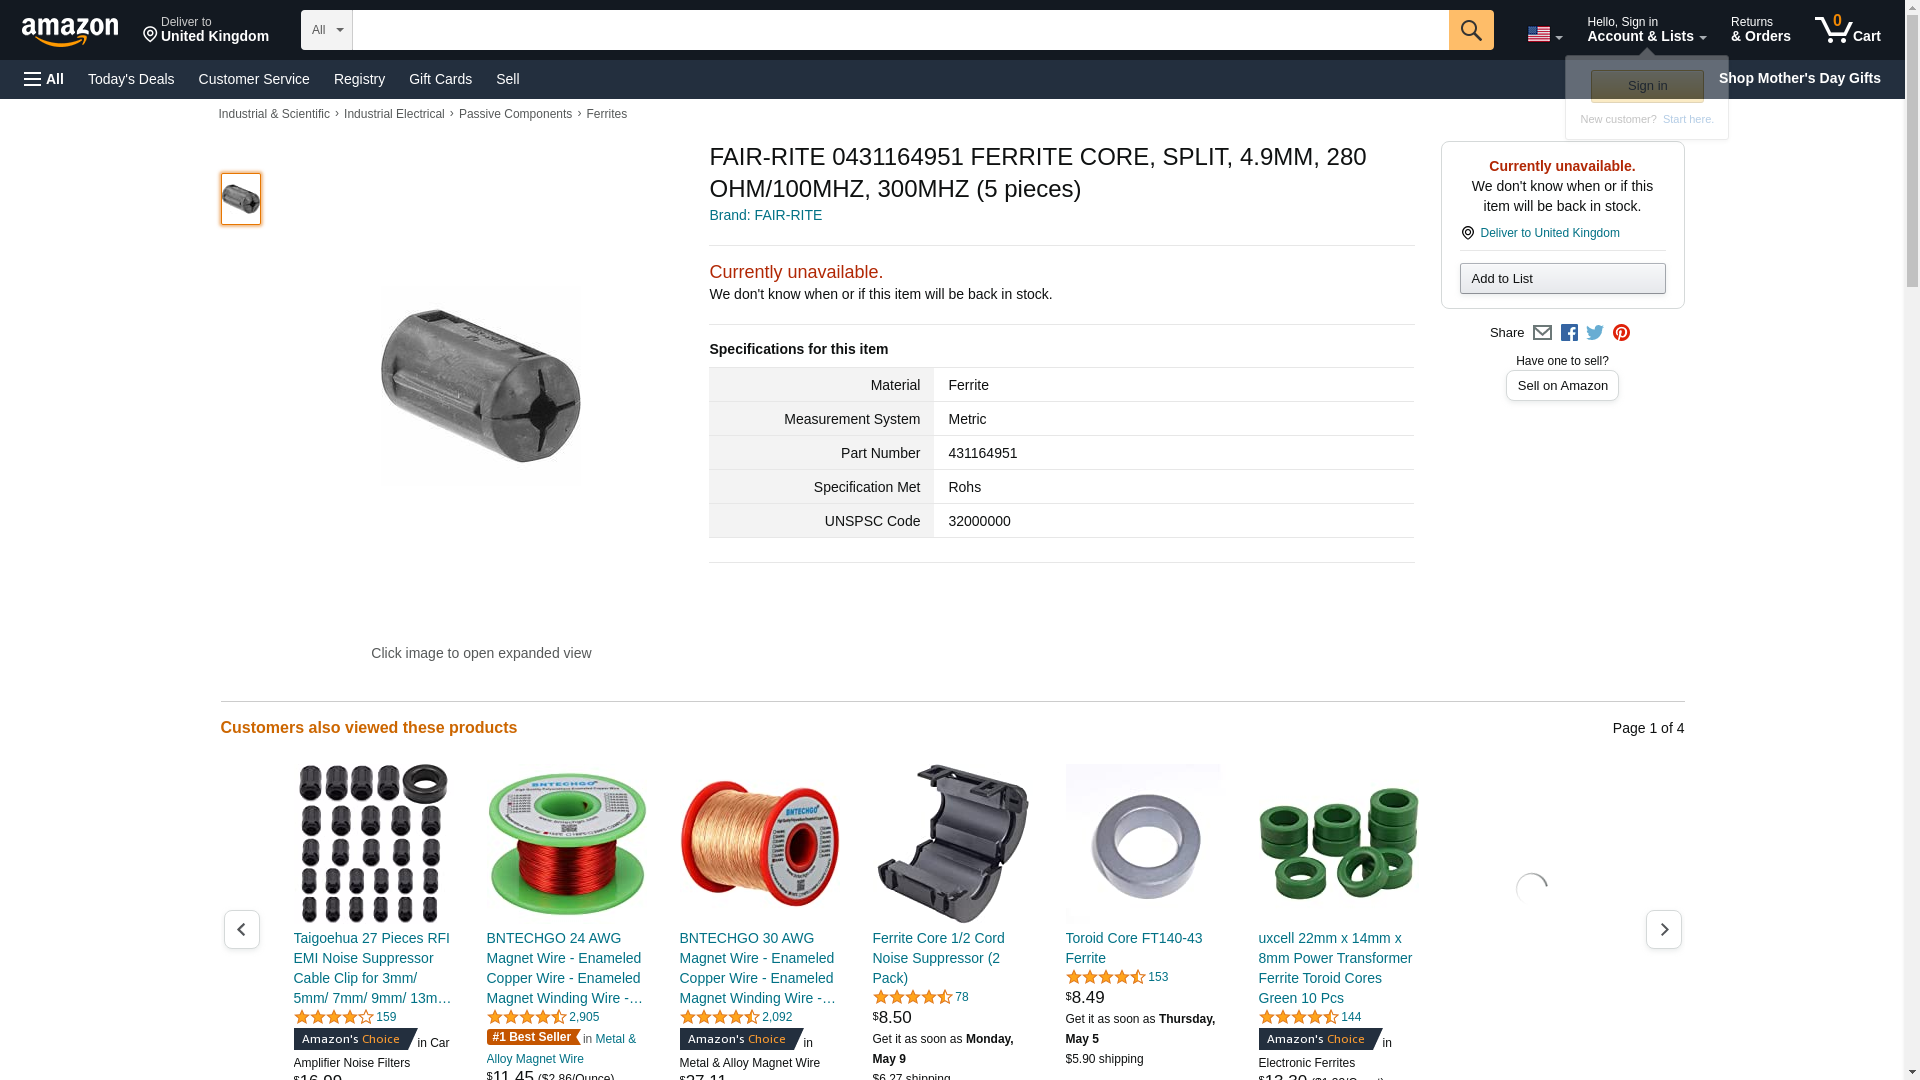Open Gift Cards in navigation bar
Viewport: 1920px width, 1080px height.
(440, 79)
